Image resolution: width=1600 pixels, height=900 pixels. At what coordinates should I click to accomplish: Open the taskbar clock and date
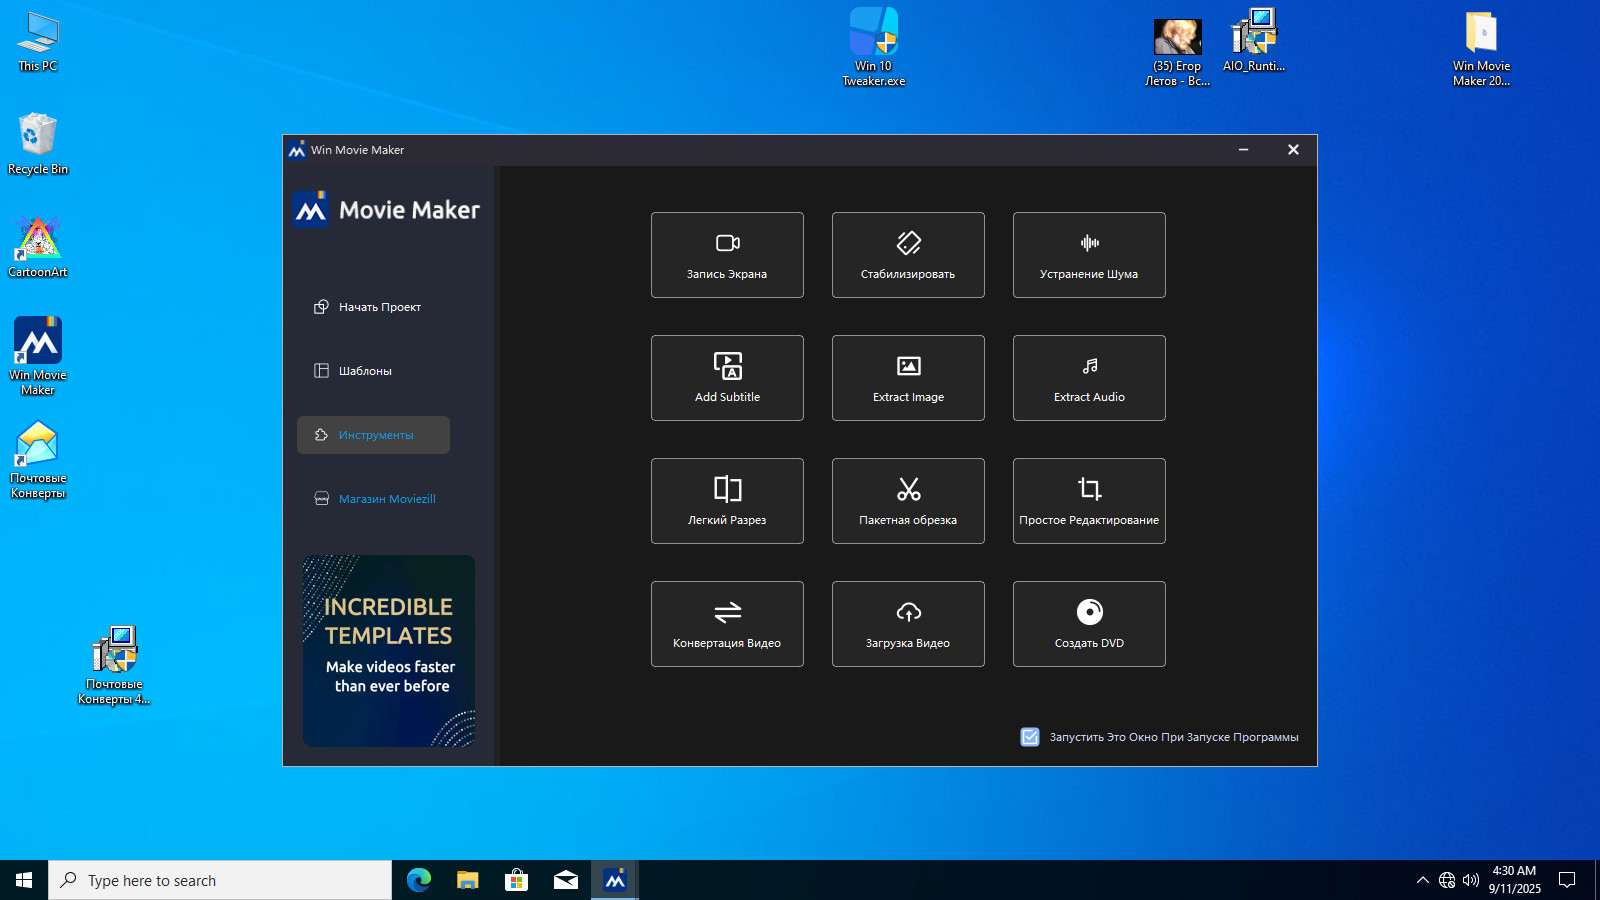pyautogui.click(x=1514, y=880)
